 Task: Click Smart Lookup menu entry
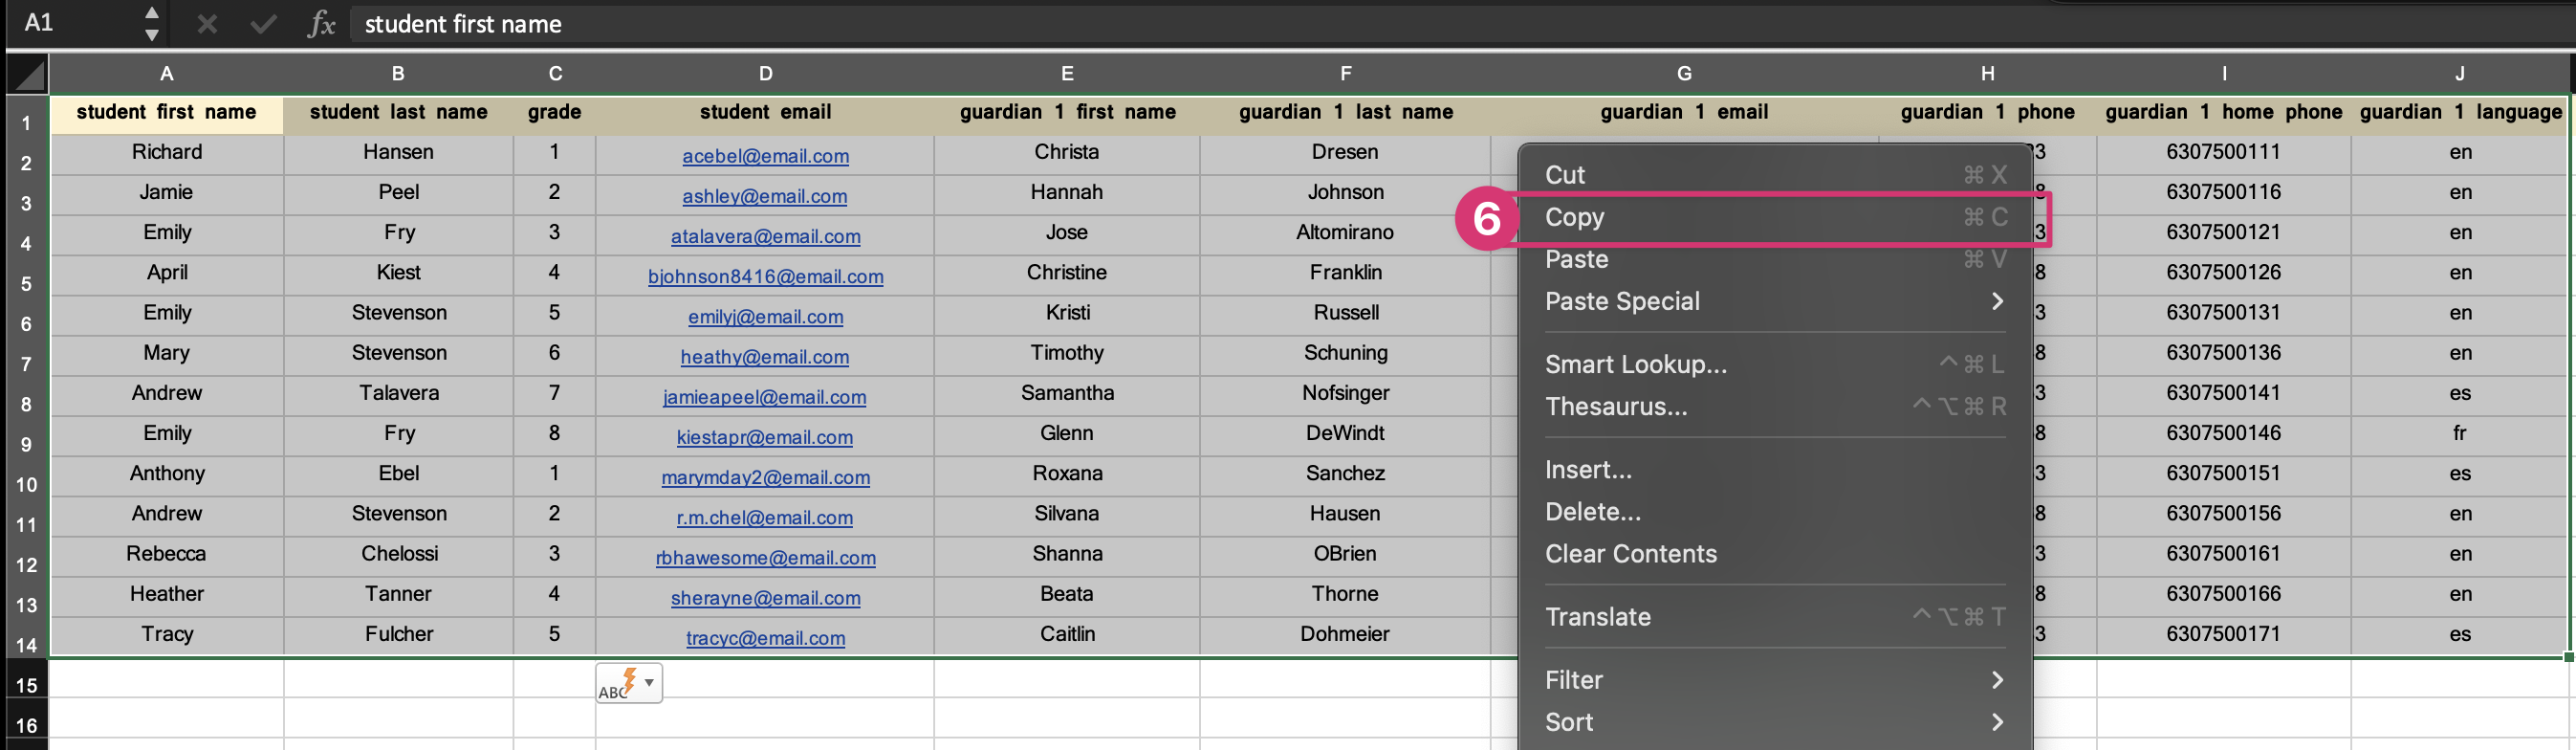point(1635,364)
